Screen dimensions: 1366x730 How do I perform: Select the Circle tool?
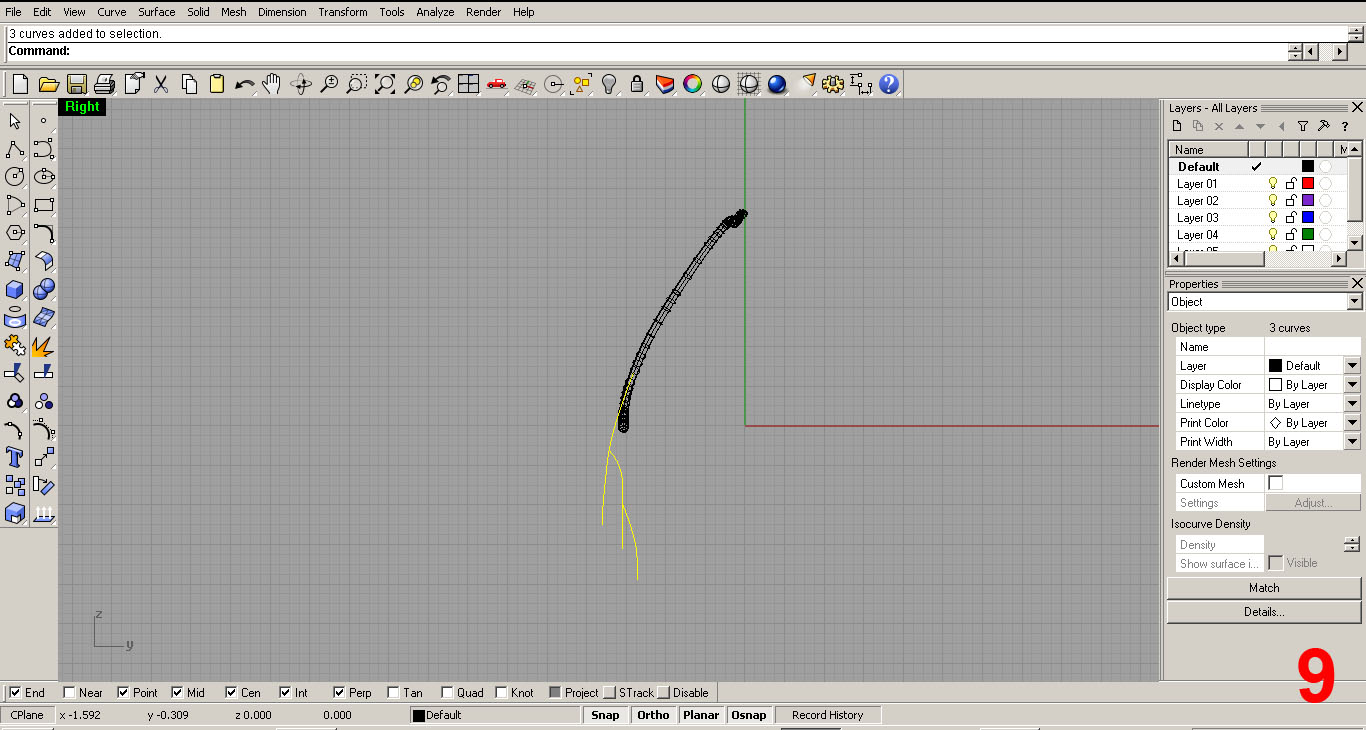pos(15,177)
